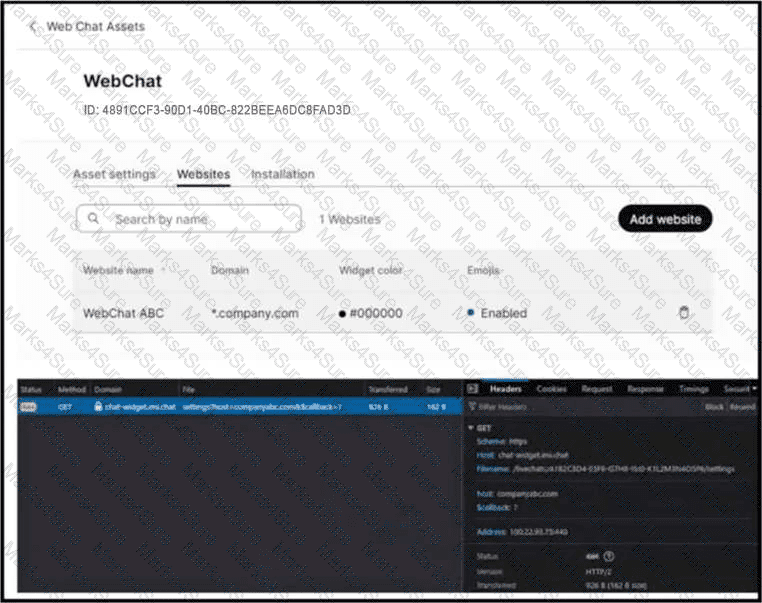Click the lock icon beside chat-widget domain
Screen dimensions: 762x603
(98, 406)
